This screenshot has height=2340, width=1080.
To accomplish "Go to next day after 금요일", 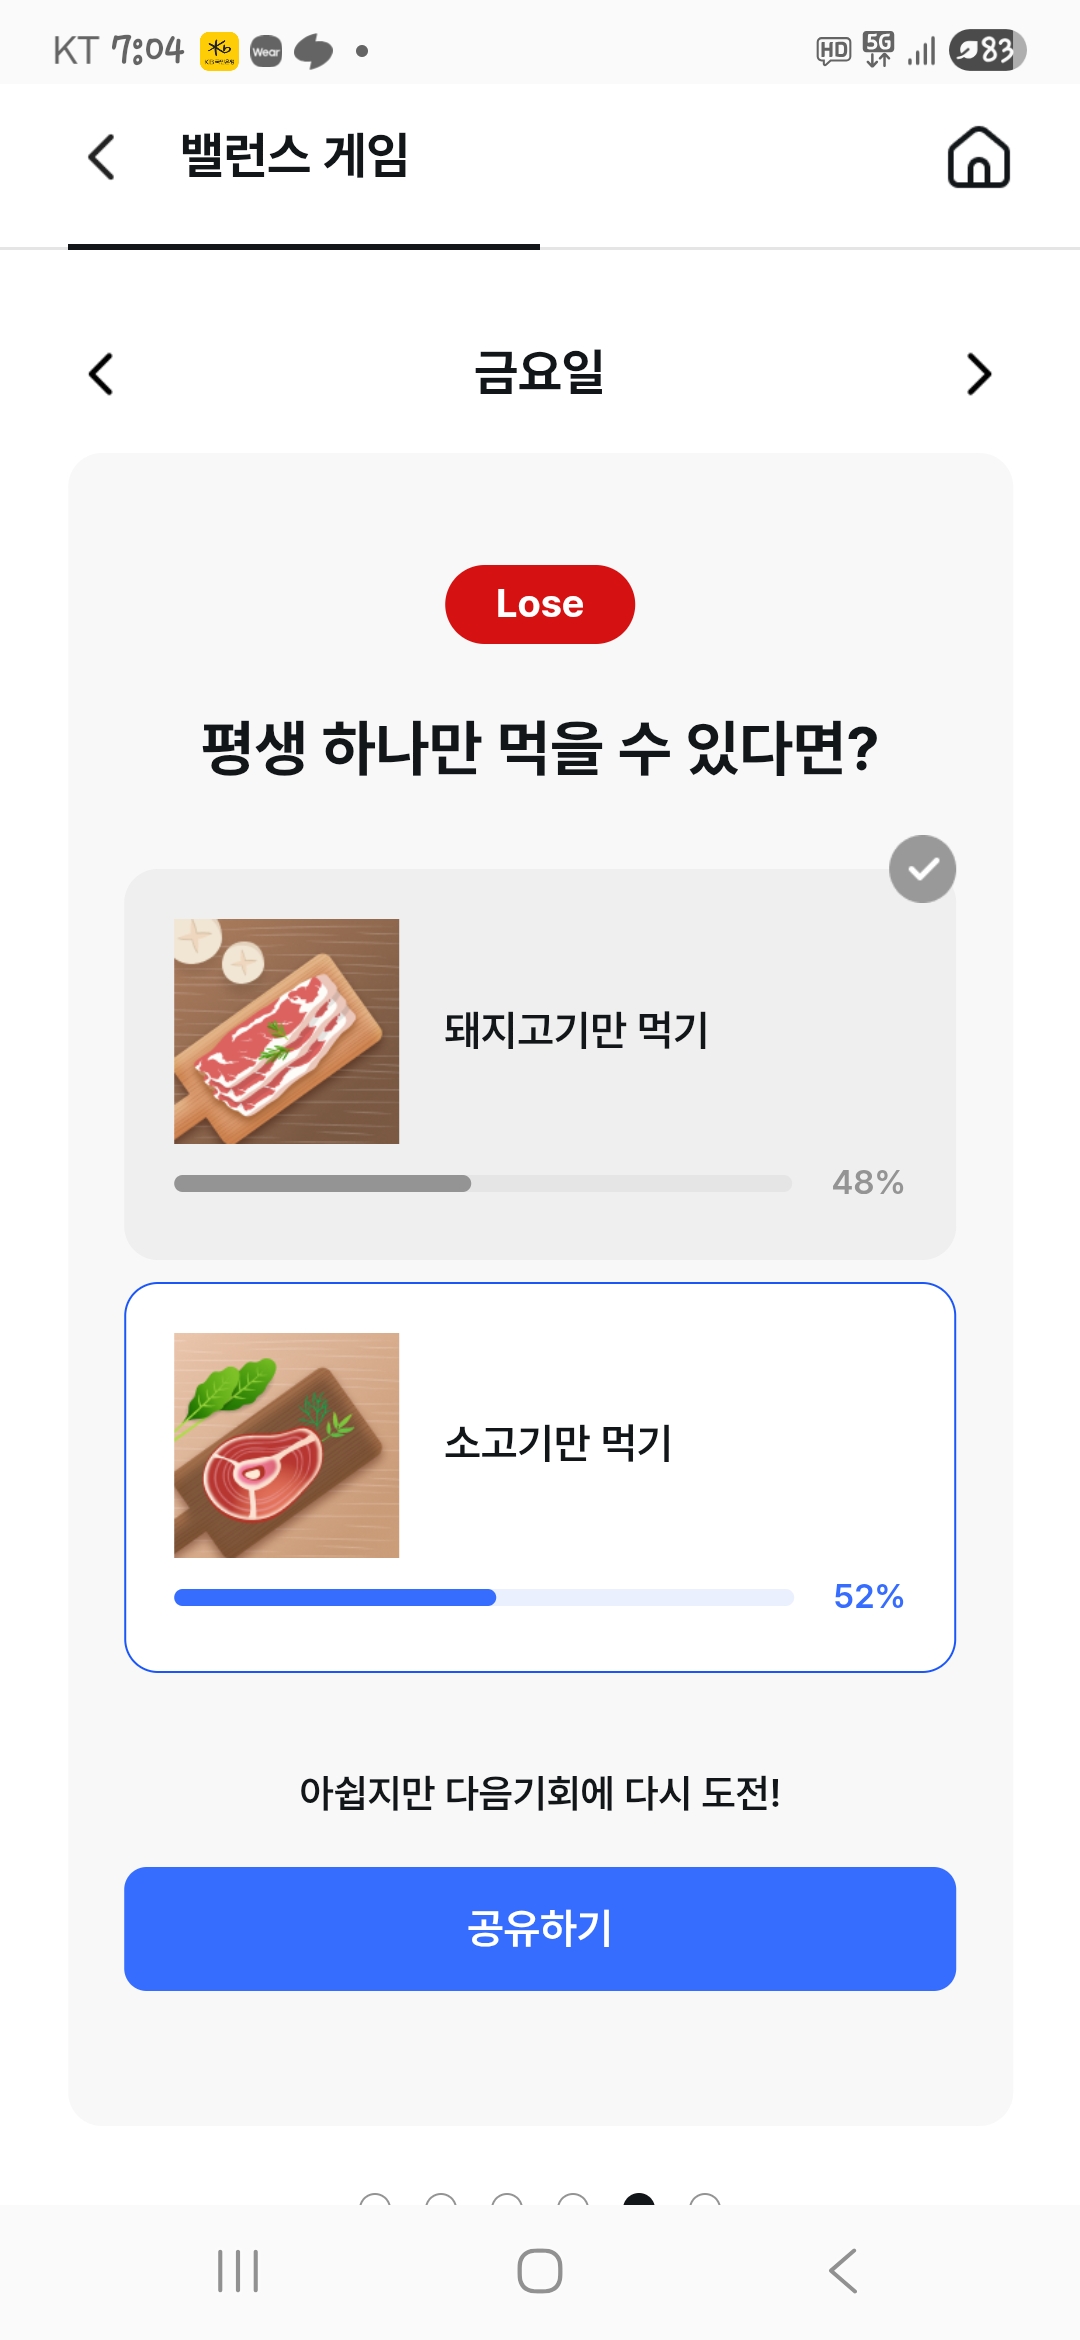I will click(x=979, y=374).
